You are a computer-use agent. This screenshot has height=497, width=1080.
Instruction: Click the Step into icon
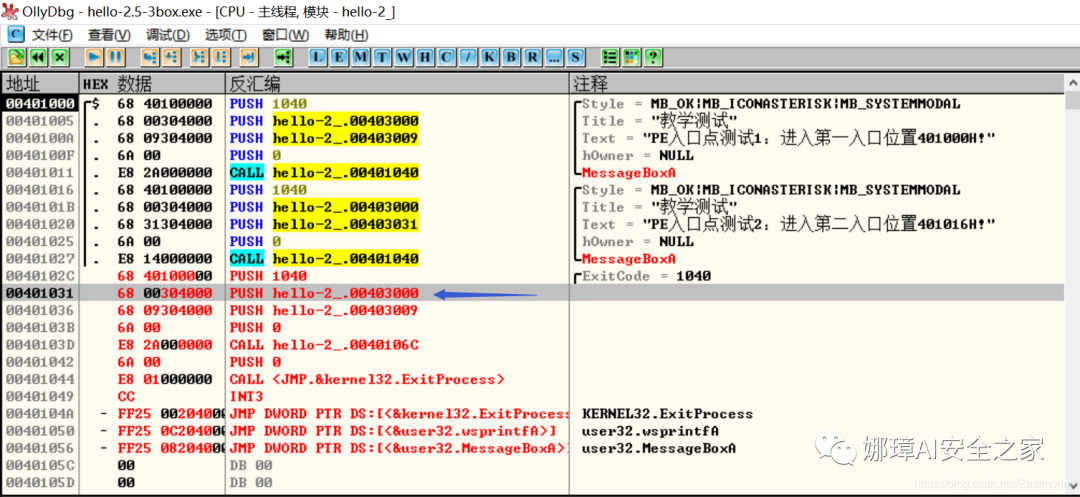click(x=150, y=57)
